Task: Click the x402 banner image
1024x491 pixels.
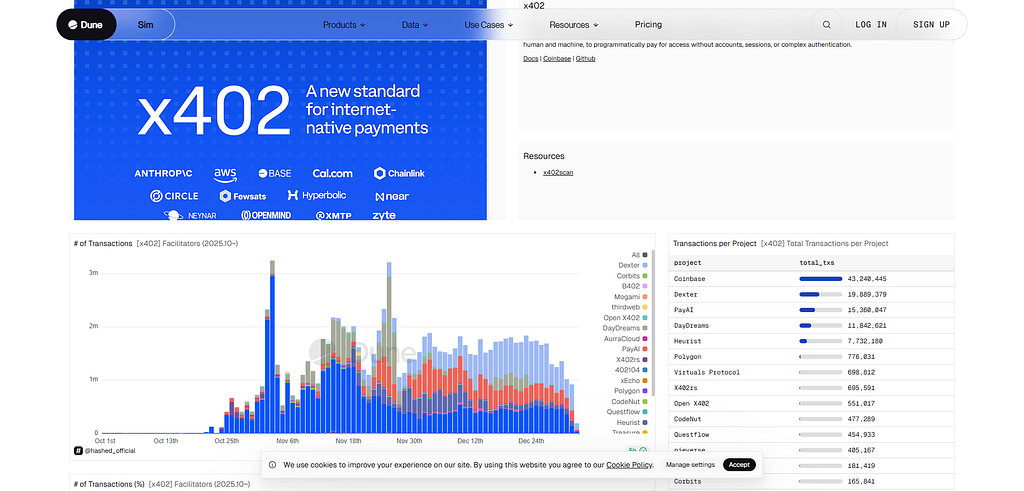Action: (x=280, y=110)
